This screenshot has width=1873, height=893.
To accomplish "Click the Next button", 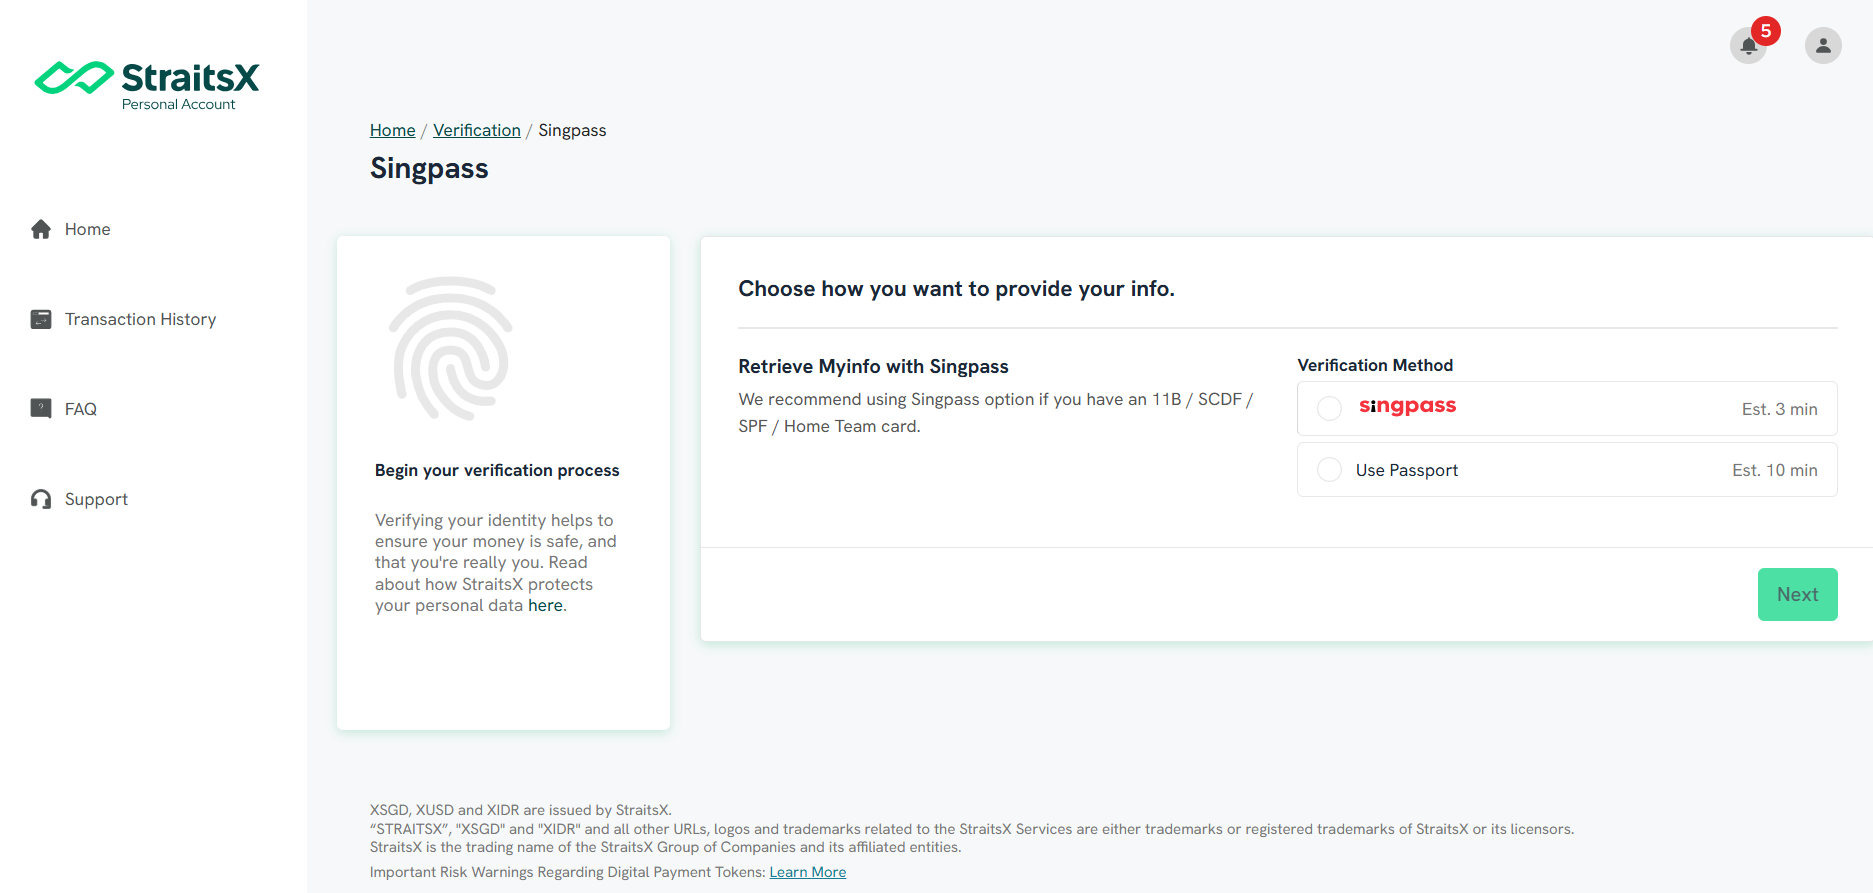I will pyautogui.click(x=1797, y=594).
